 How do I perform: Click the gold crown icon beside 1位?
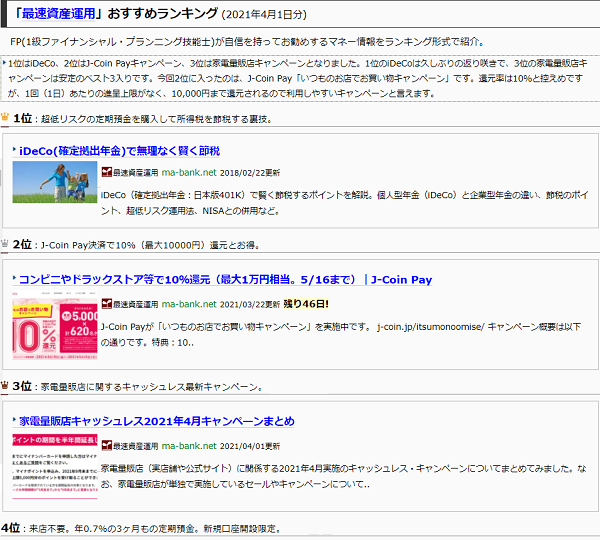coord(5,117)
